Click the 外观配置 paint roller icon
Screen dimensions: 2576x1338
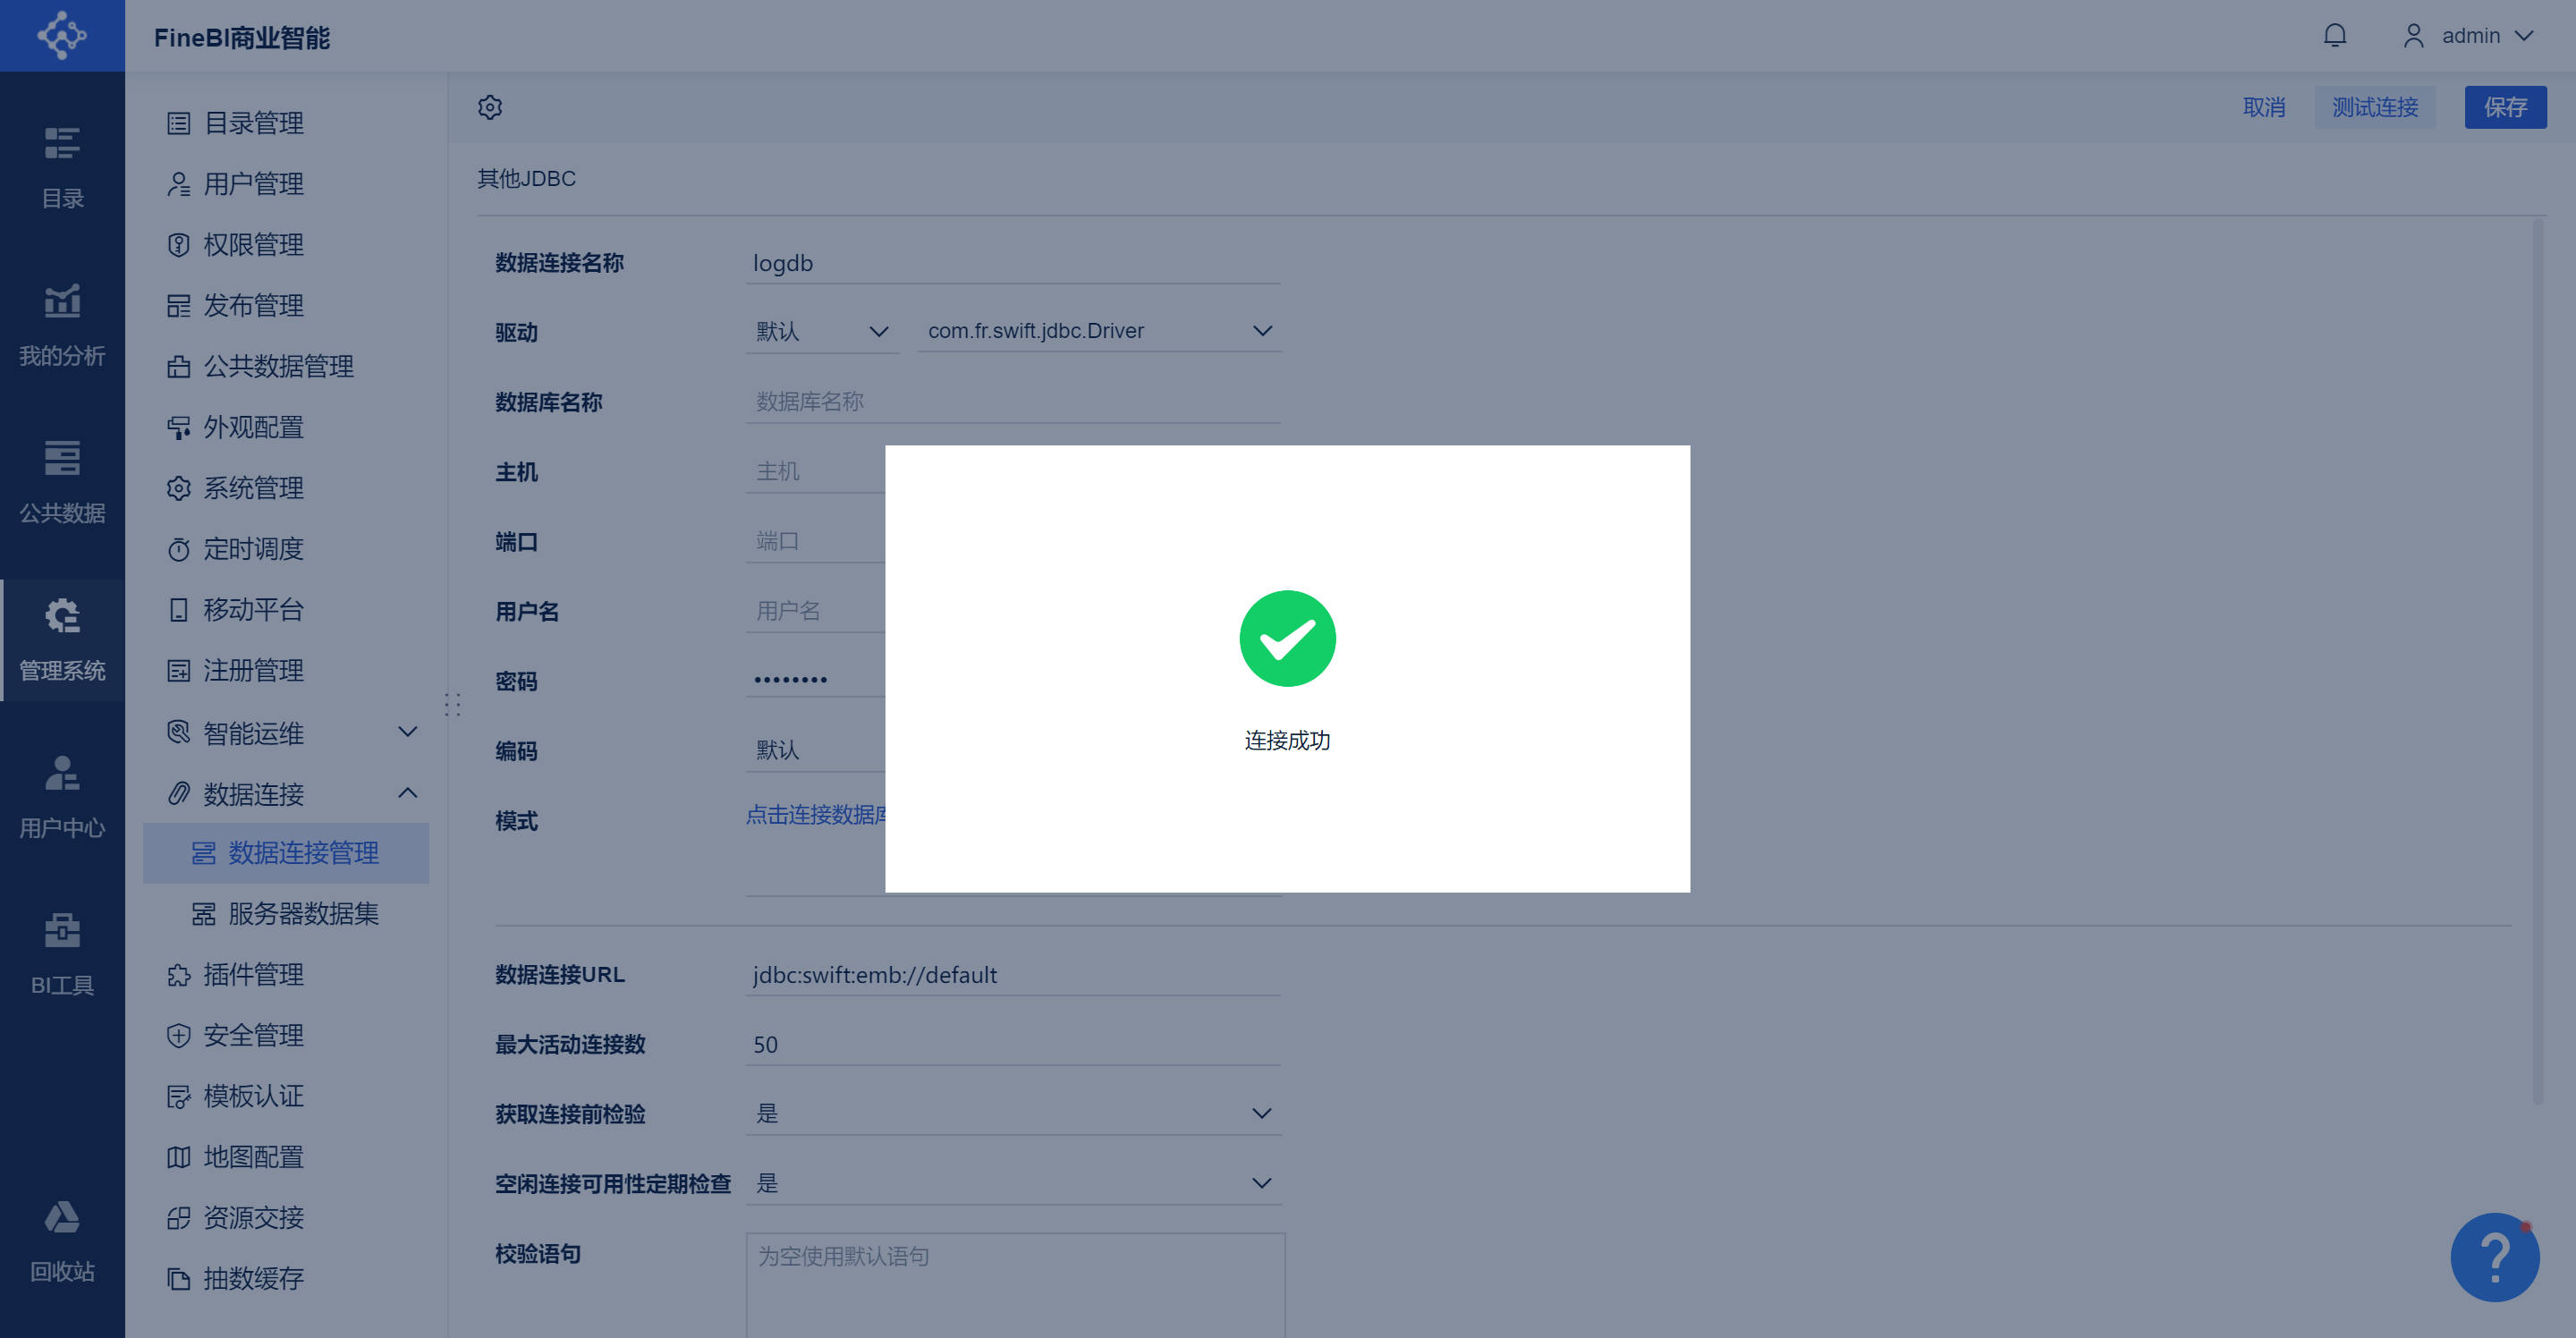179,428
